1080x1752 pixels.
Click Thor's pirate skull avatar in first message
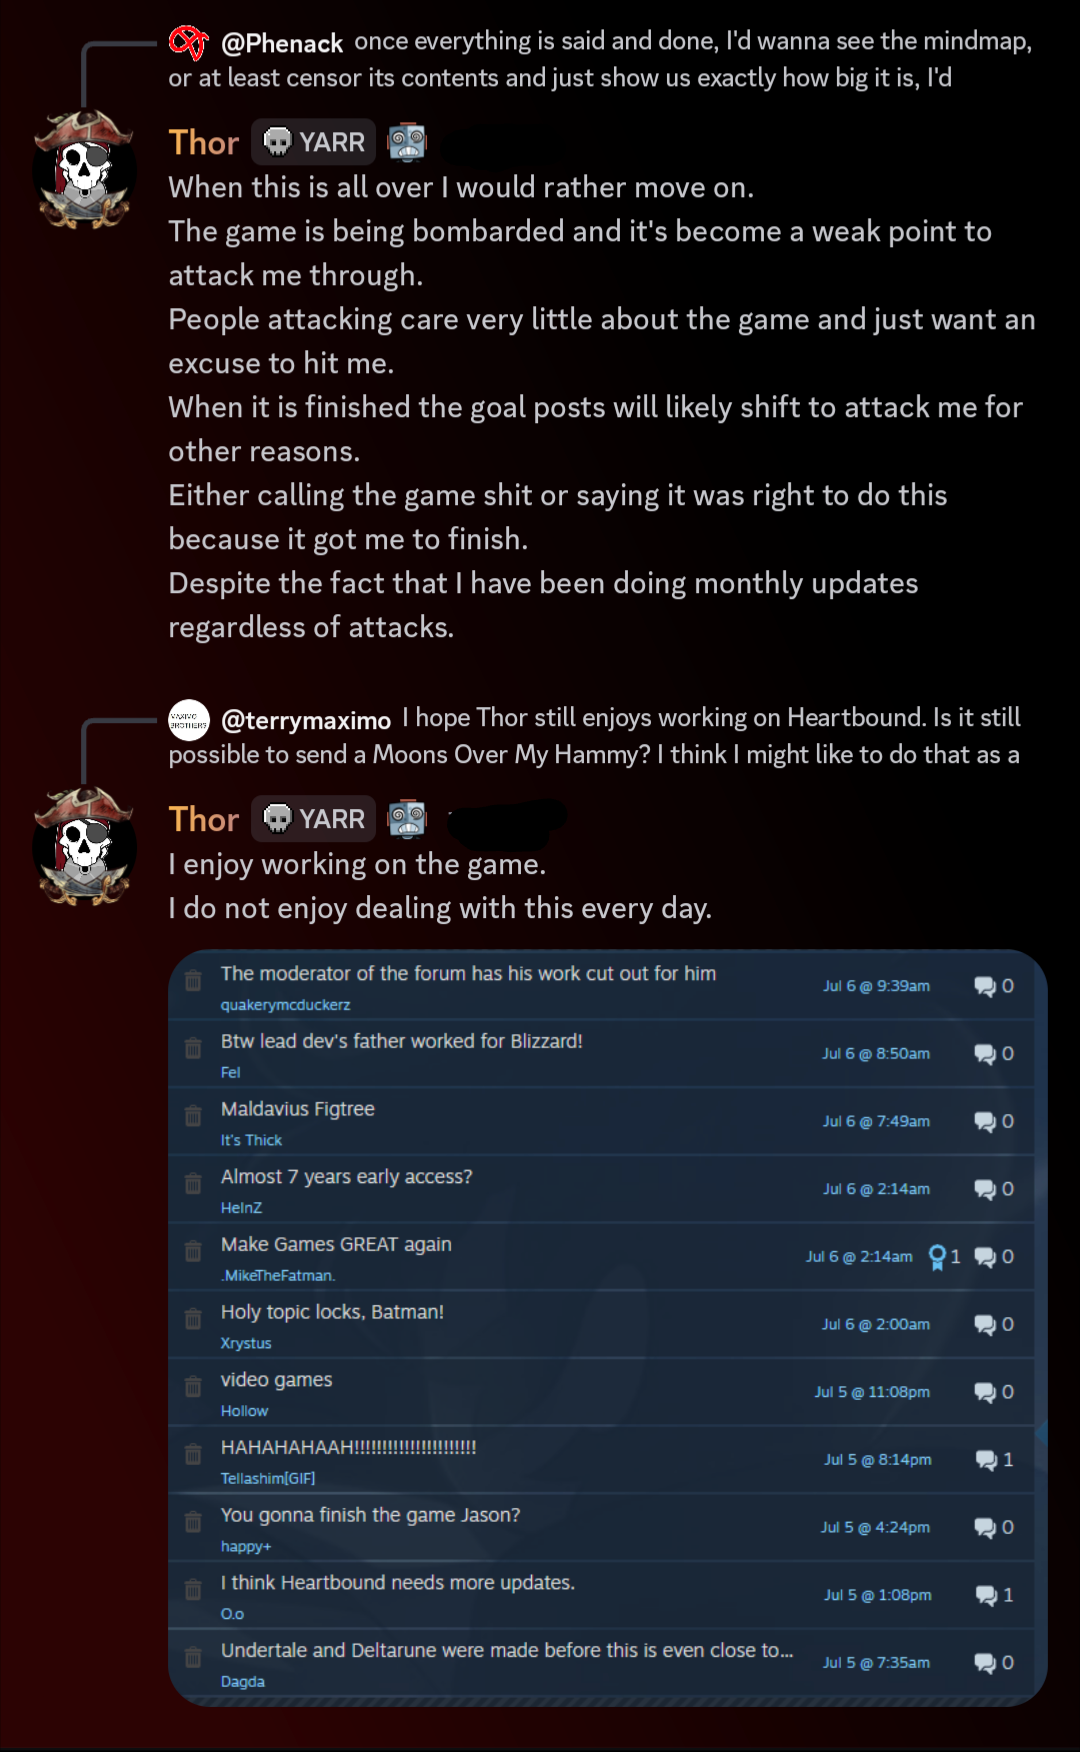coord(85,169)
